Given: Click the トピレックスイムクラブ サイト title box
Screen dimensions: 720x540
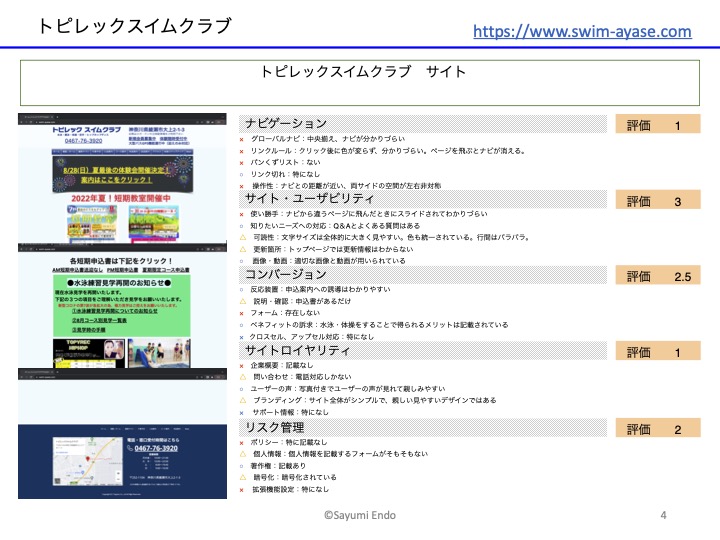Looking at the screenshot, I should tap(360, 81).
